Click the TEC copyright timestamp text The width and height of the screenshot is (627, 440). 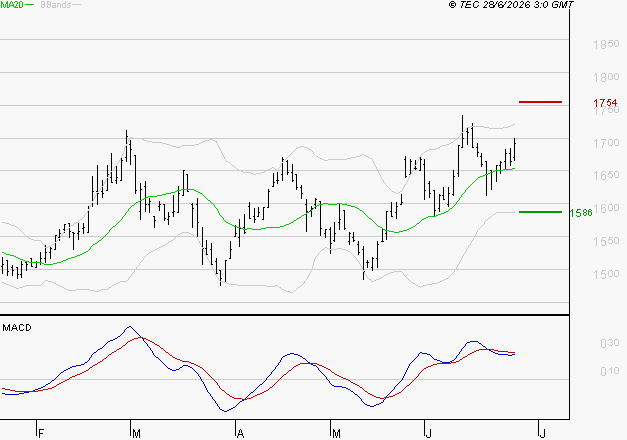(x=511, y=4)
